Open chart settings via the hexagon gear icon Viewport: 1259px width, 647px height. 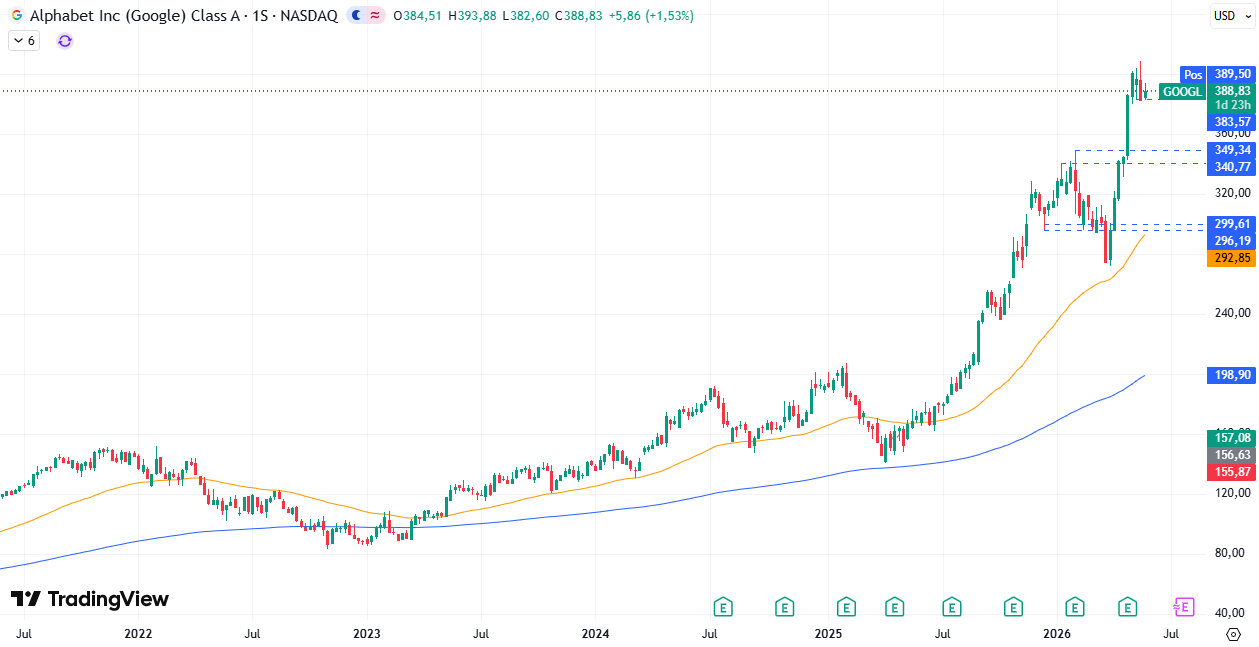(x=1233, y=634)
